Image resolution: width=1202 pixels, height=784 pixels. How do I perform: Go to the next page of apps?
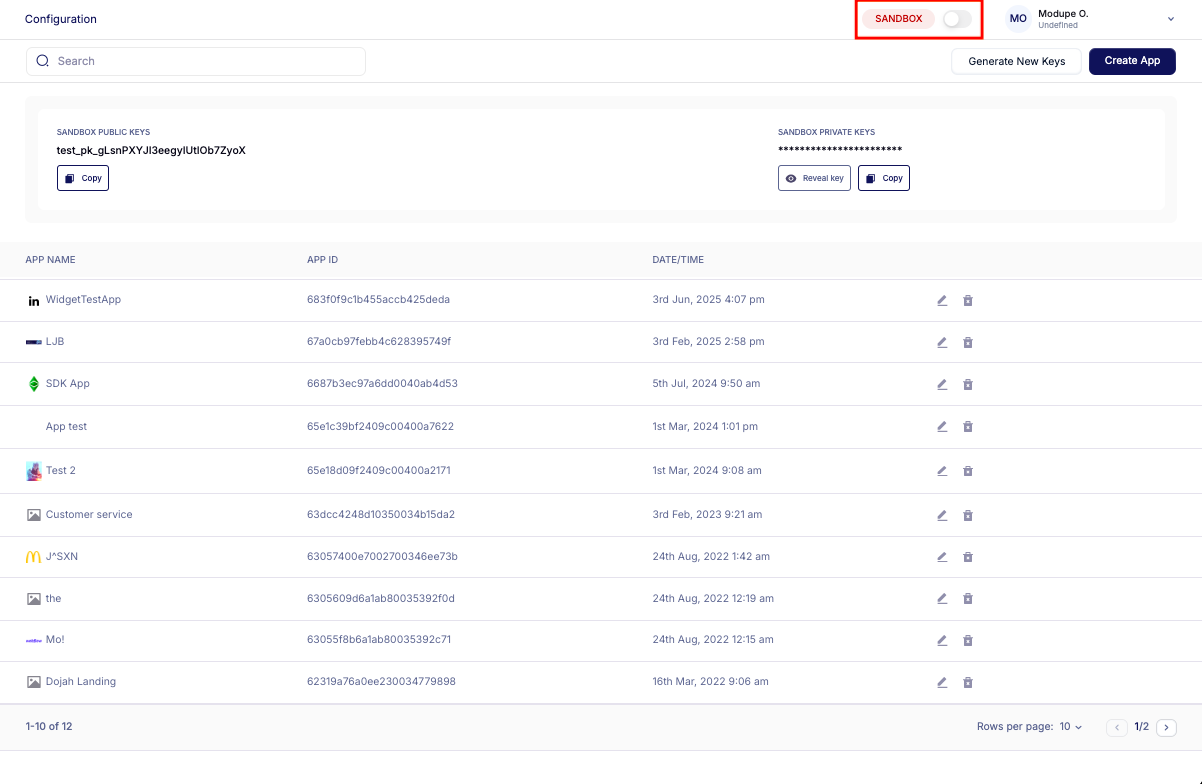(x=1166, y=727)
